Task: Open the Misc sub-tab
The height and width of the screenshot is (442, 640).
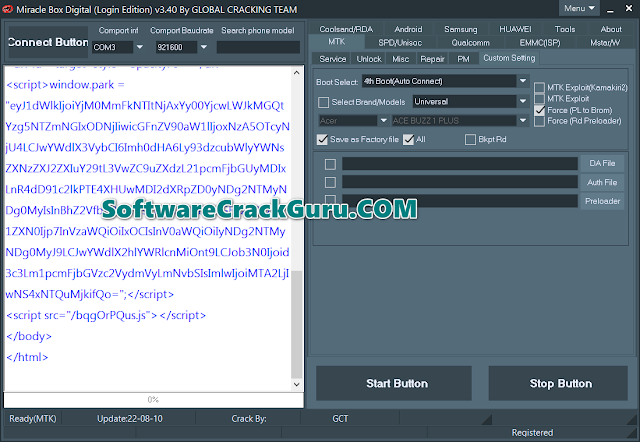Action: (400, 59)
